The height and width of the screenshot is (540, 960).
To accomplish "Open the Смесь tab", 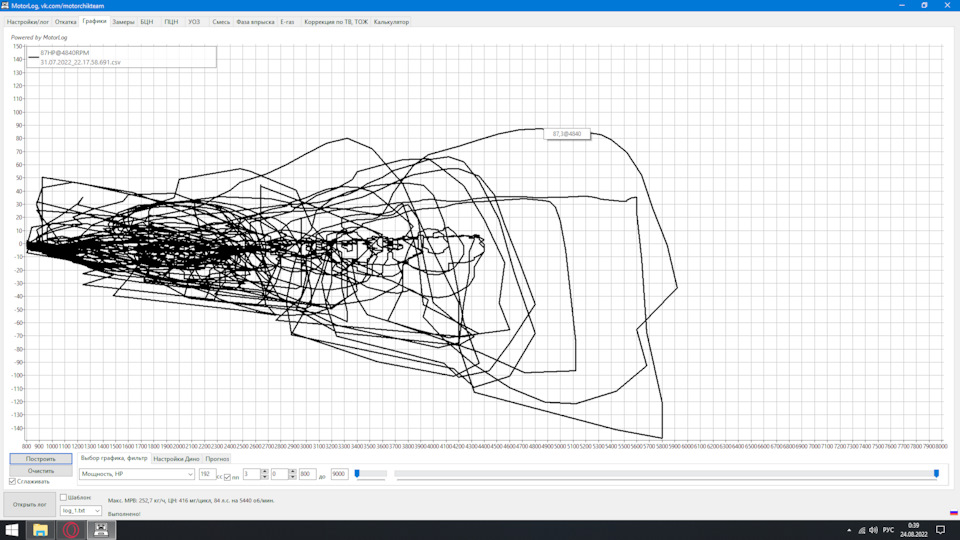I will 221,22.
